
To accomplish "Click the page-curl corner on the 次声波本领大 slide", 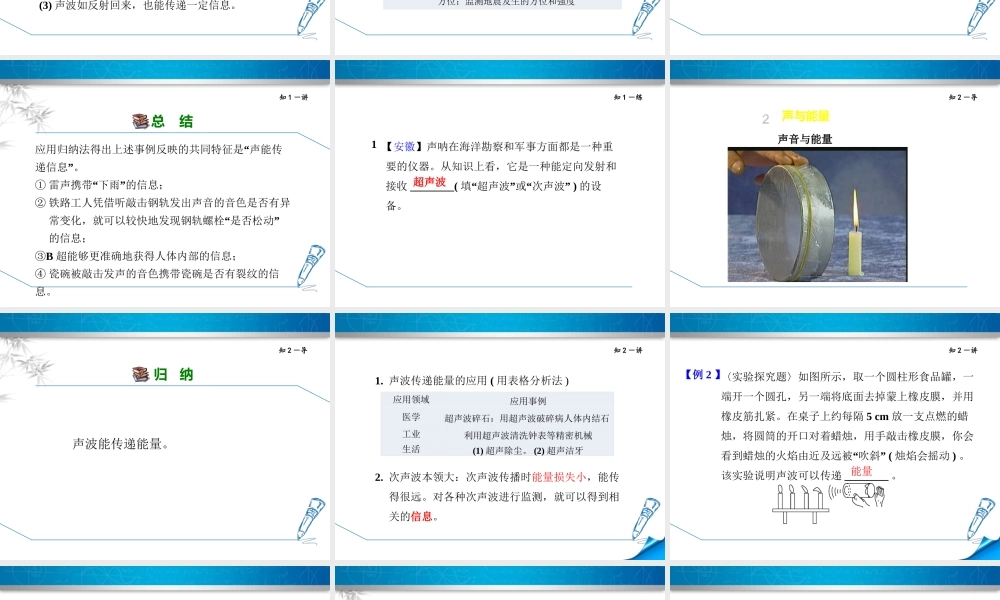I will [647, 549].
